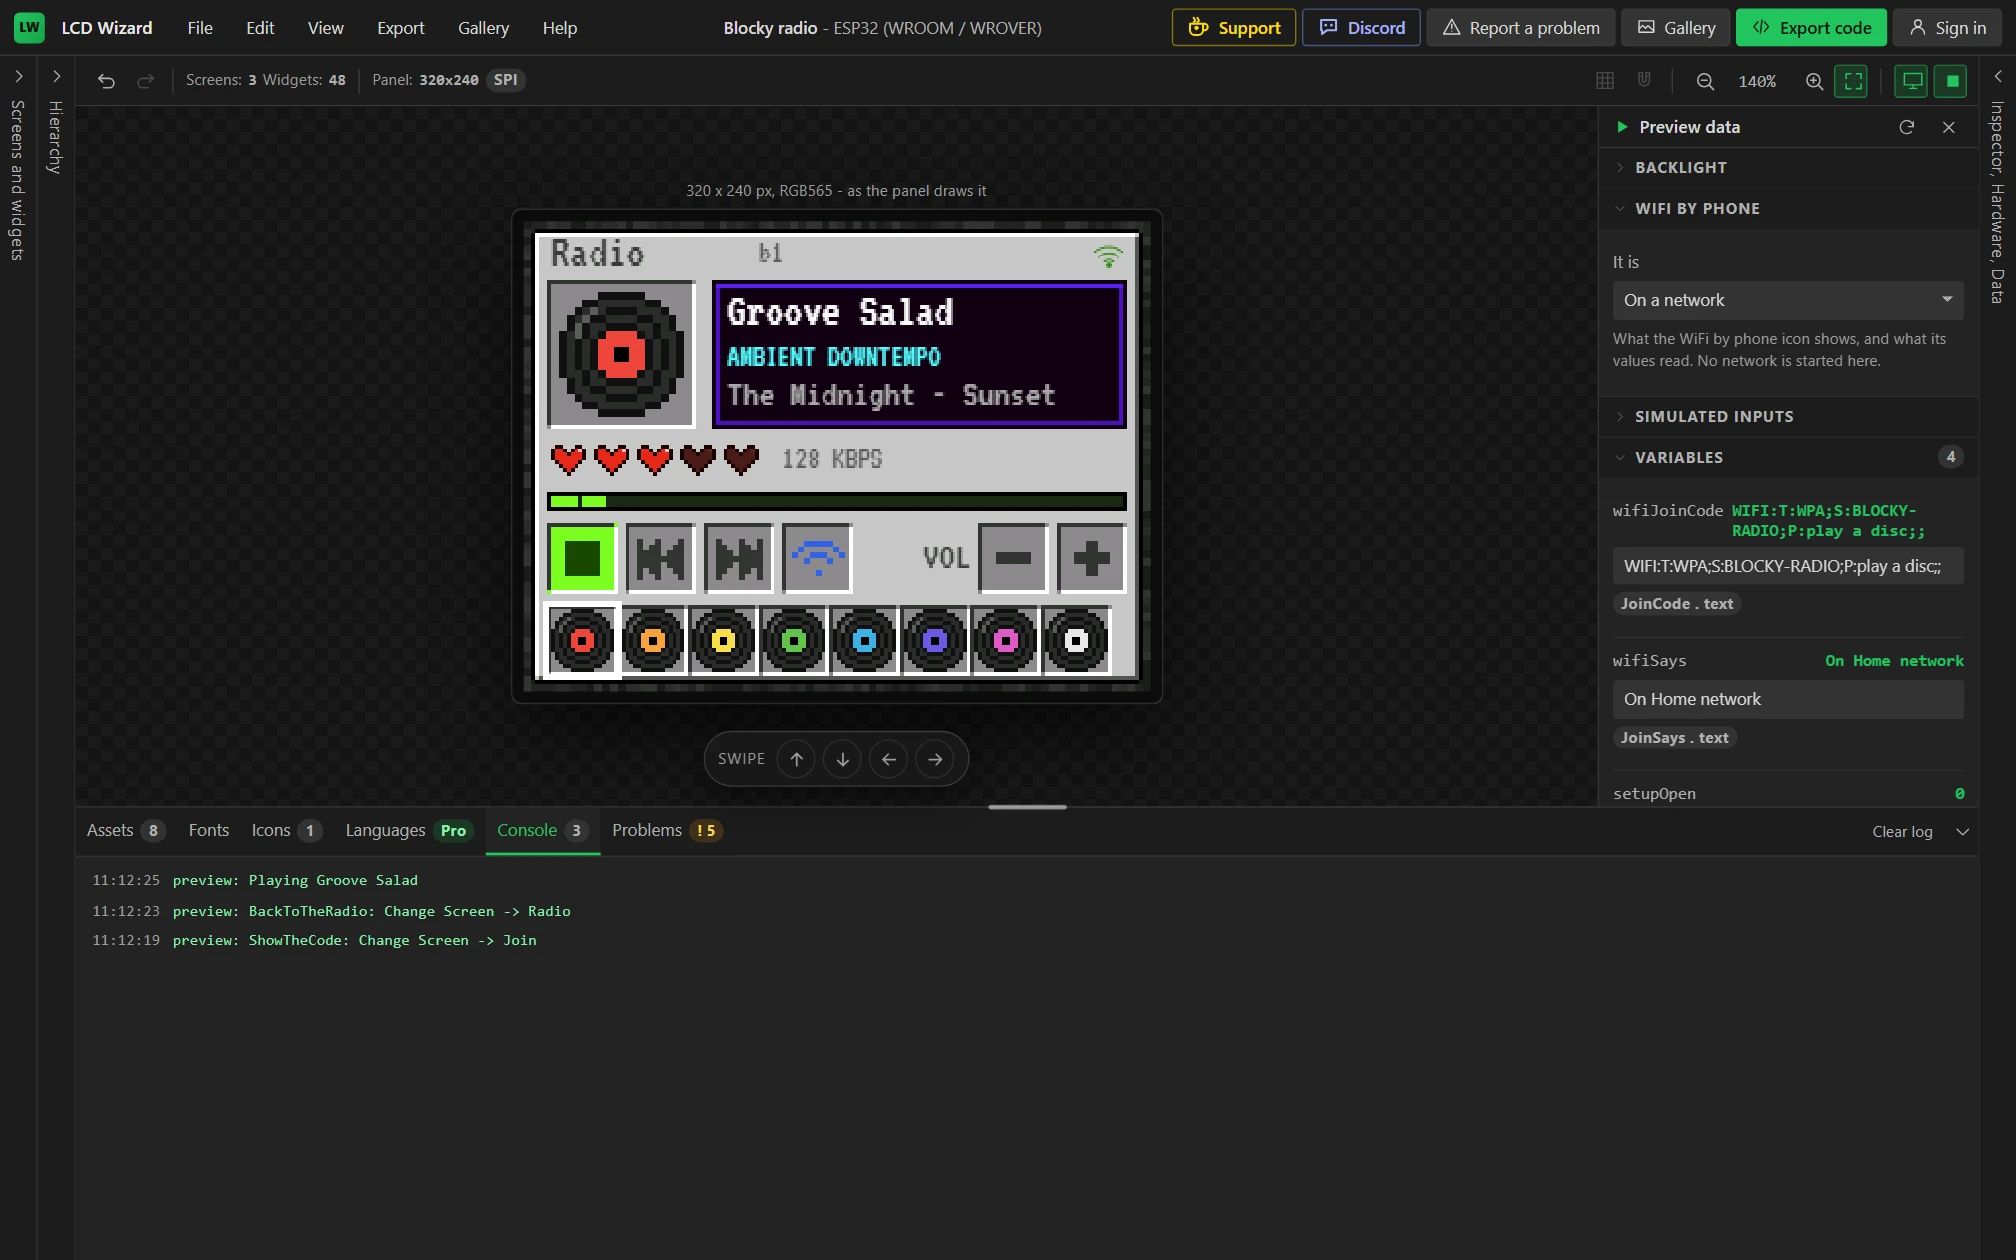Screen dimensions: 2016x1260
Task: Toggle the green monitor preview icon
Action: (x=1912, y=81)
